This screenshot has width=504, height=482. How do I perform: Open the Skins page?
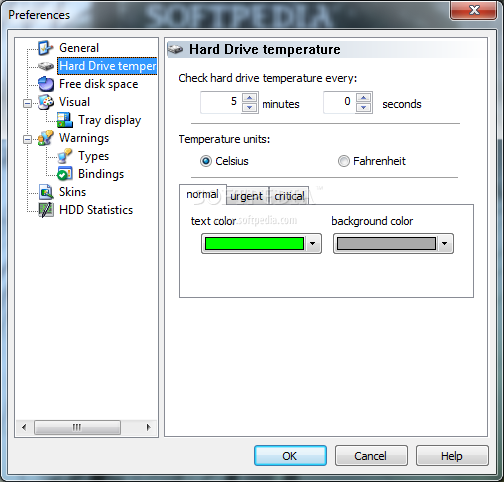[x=72, y=192]
